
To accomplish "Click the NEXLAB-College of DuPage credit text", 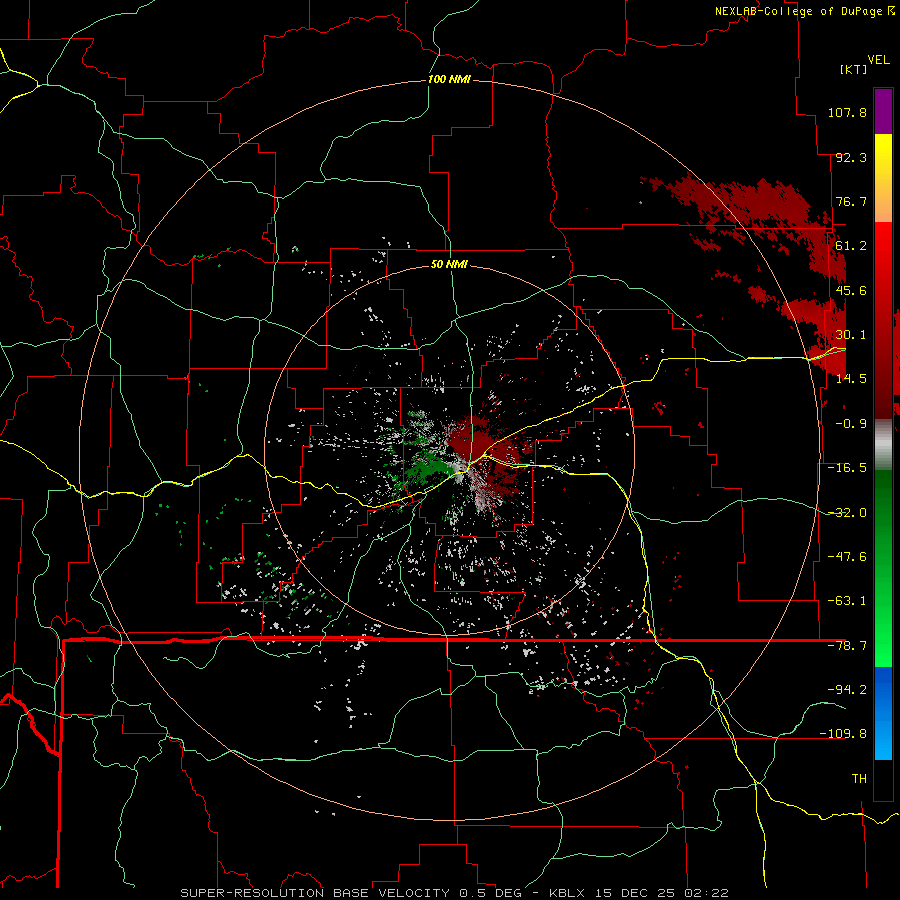I will 804,11.
